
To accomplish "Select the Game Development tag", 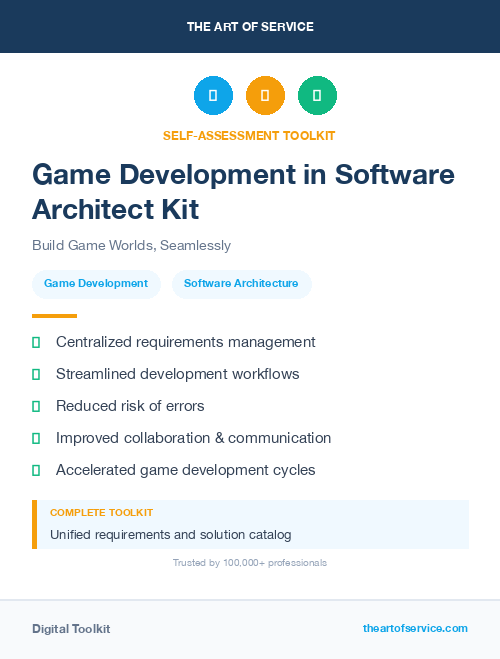I will click(96, 284).
